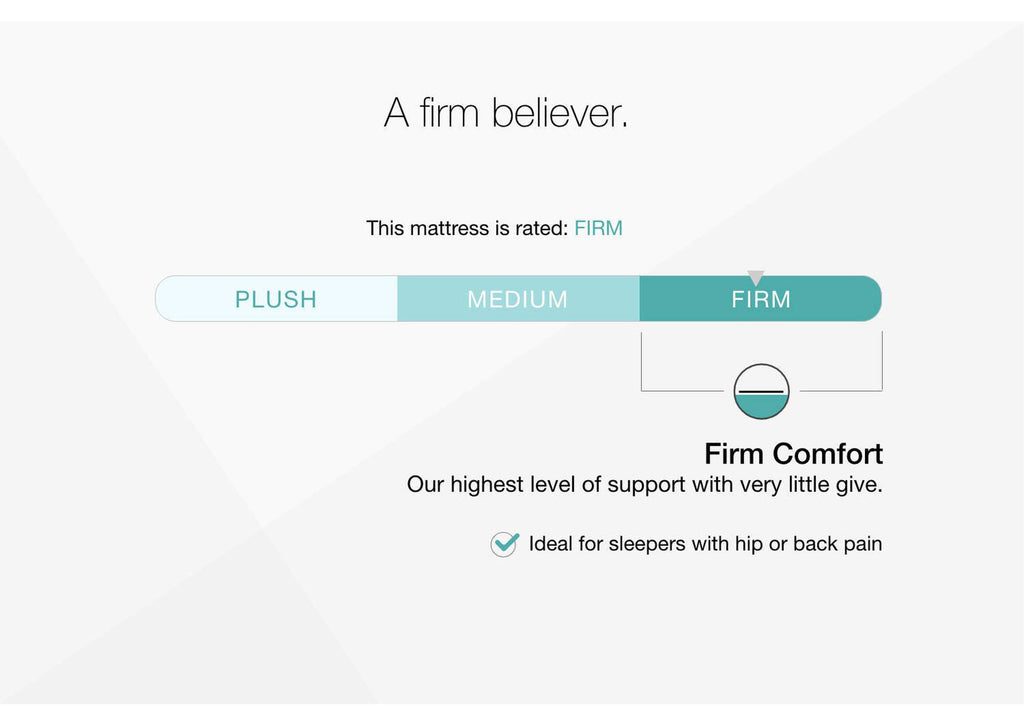Click the 'Firm Comfort' title
Viewport: 1024px width, 726px height.
coord(793,454)
